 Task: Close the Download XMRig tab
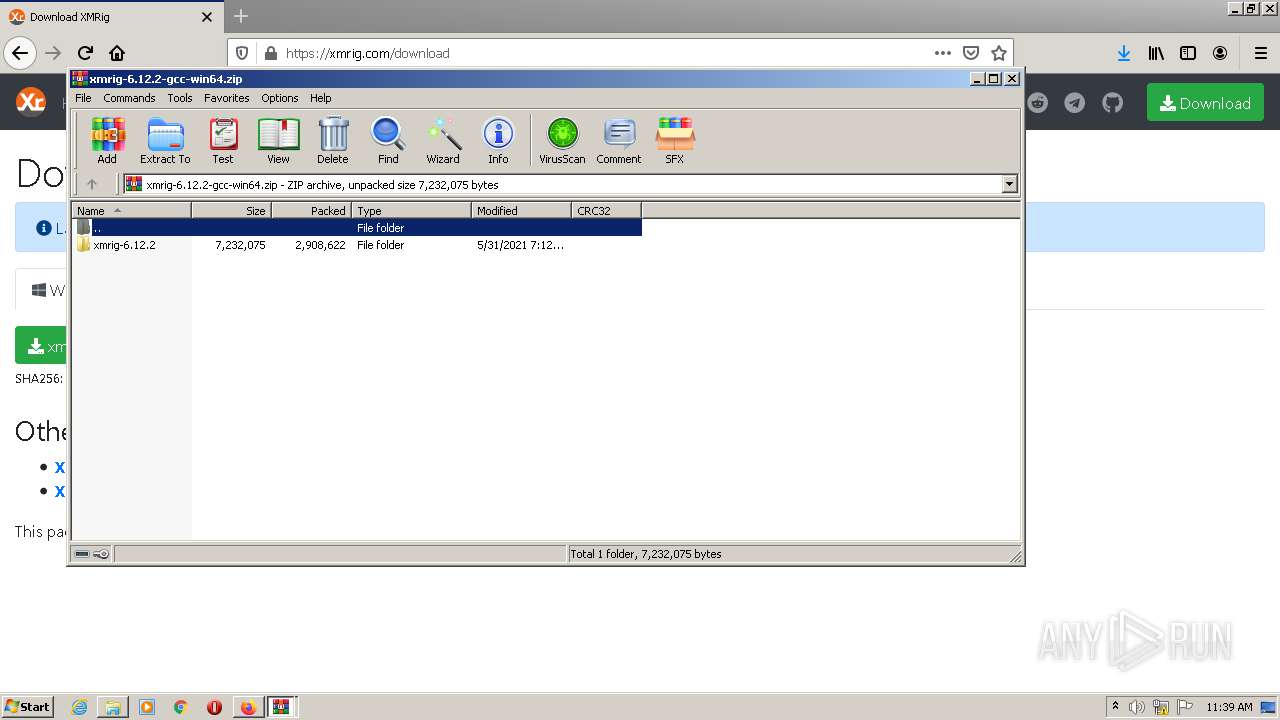(x=207, y=17)
